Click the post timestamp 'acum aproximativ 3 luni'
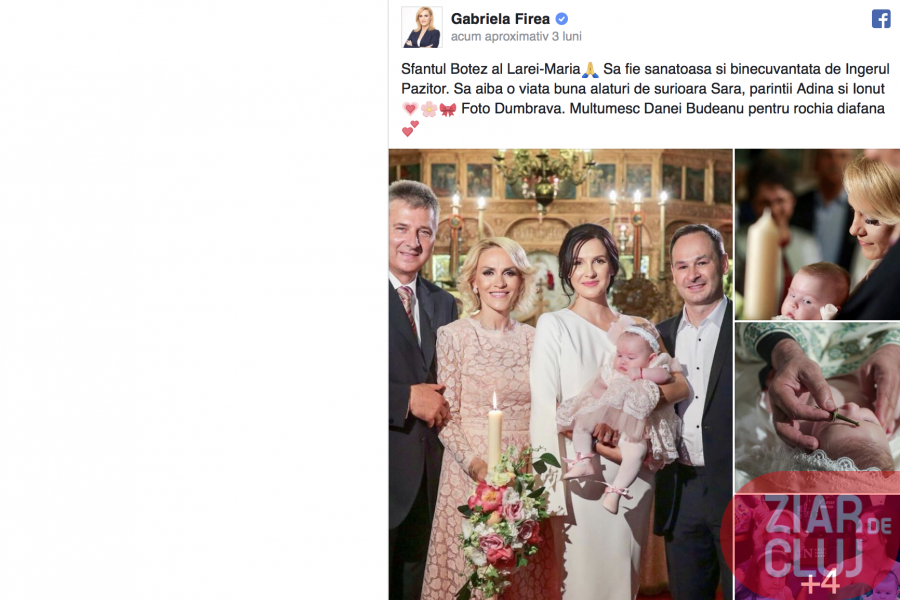This screenshot has width=900, height=600. [516, 37]
